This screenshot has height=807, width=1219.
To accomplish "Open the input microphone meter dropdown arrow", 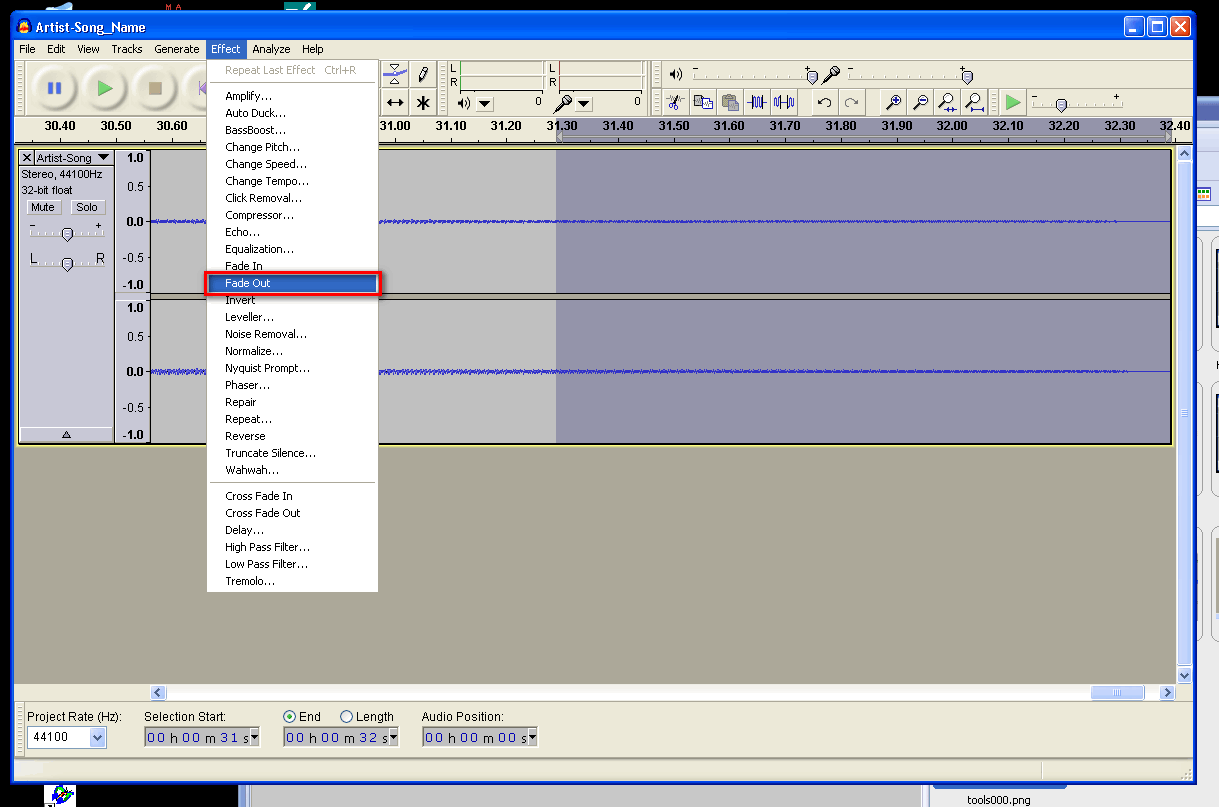I will pyautogui.click(x=584, y=103).
